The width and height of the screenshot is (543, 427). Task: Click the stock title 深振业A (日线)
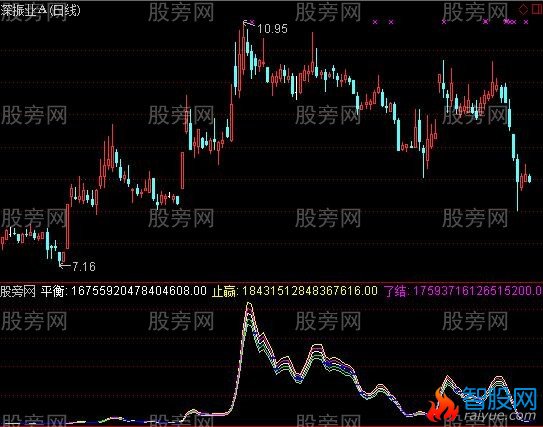click(40, 10)
